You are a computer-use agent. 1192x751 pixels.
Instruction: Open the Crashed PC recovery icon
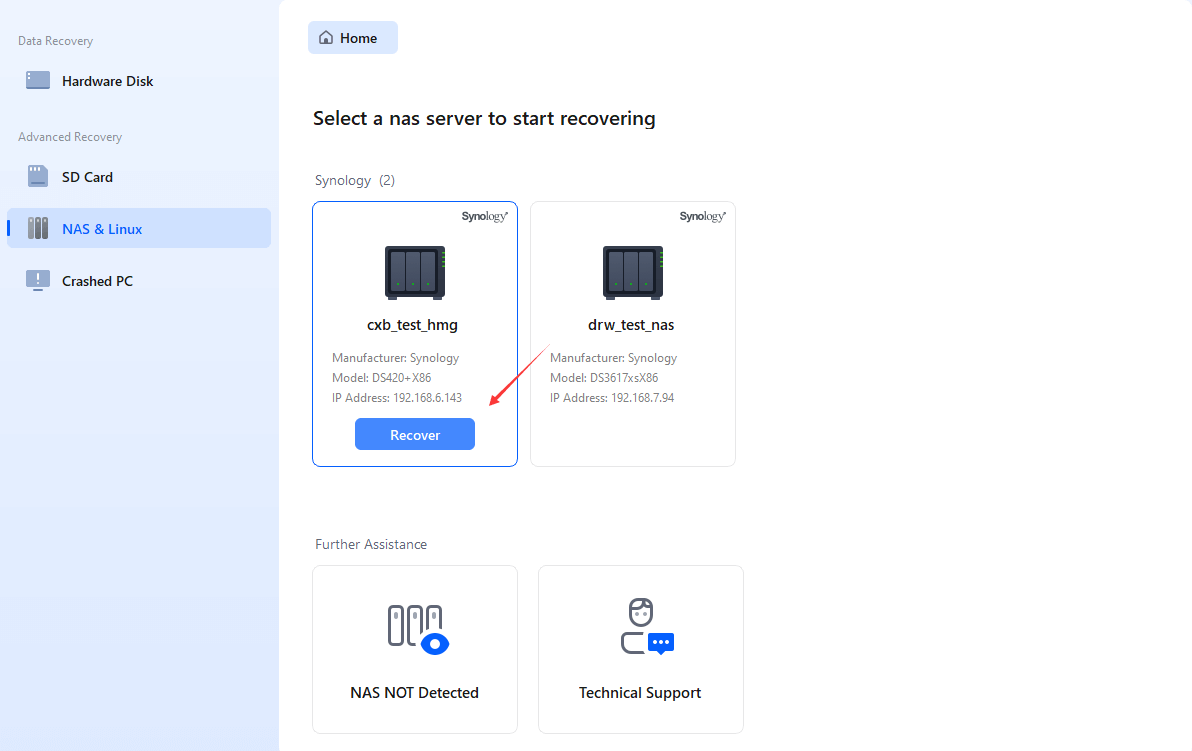coord(37,280)
